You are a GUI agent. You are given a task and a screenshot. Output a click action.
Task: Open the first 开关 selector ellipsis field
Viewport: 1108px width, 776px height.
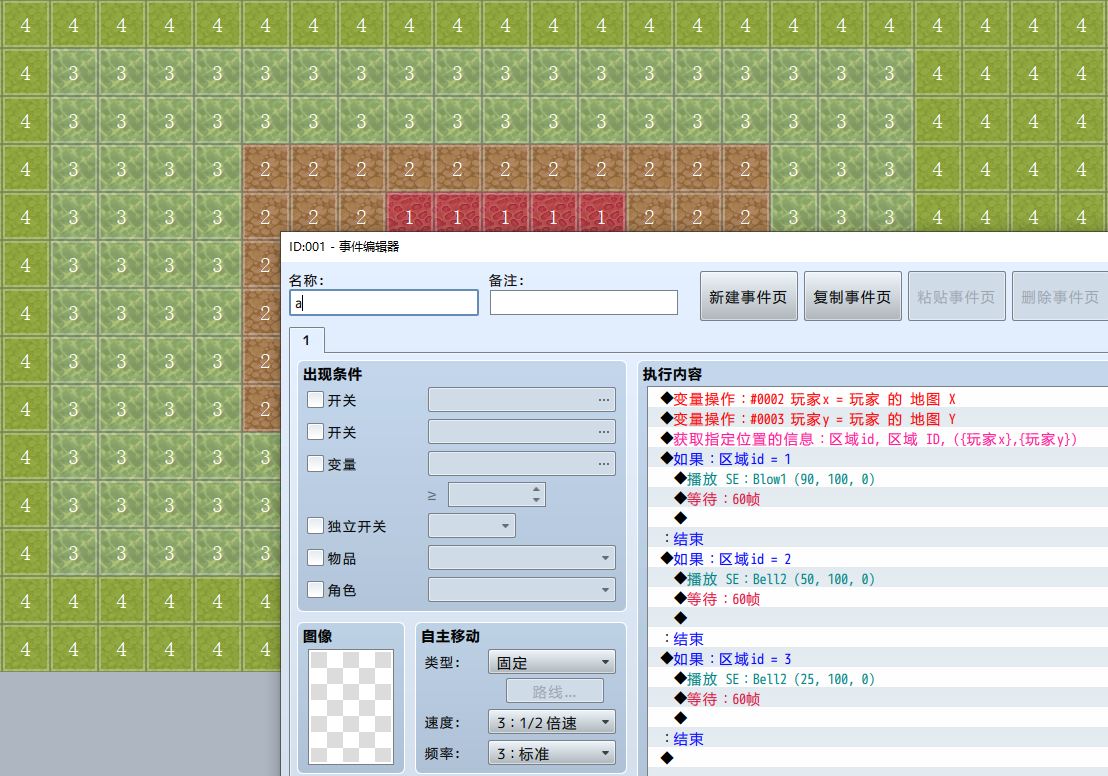[x=521, y=399]
